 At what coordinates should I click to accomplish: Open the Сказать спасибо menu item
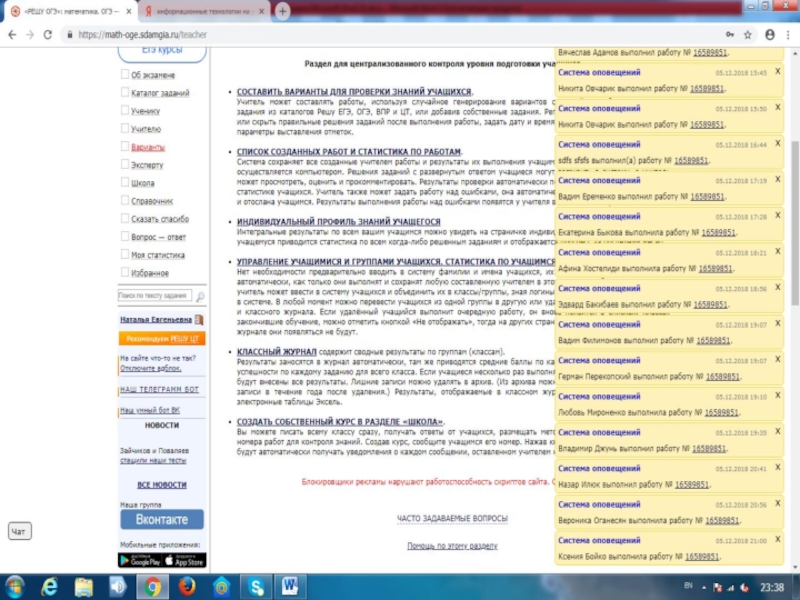point(160,219)
